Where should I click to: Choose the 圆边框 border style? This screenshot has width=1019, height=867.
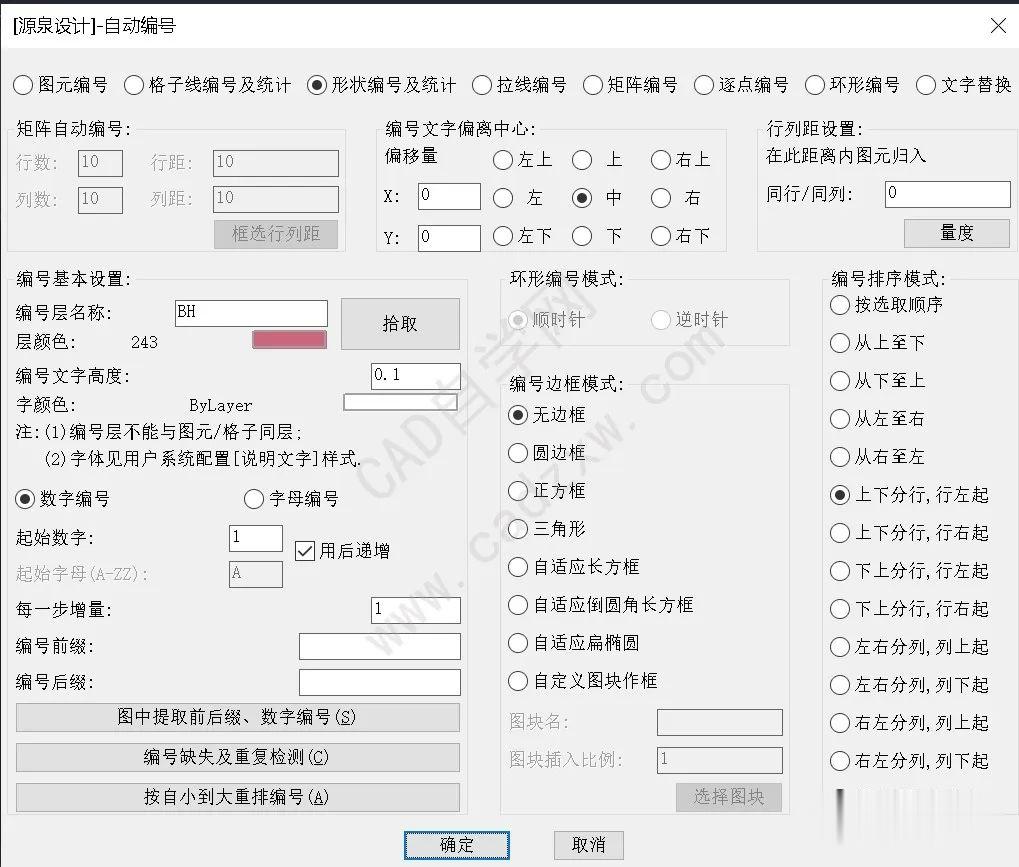[x=517, y=453]
